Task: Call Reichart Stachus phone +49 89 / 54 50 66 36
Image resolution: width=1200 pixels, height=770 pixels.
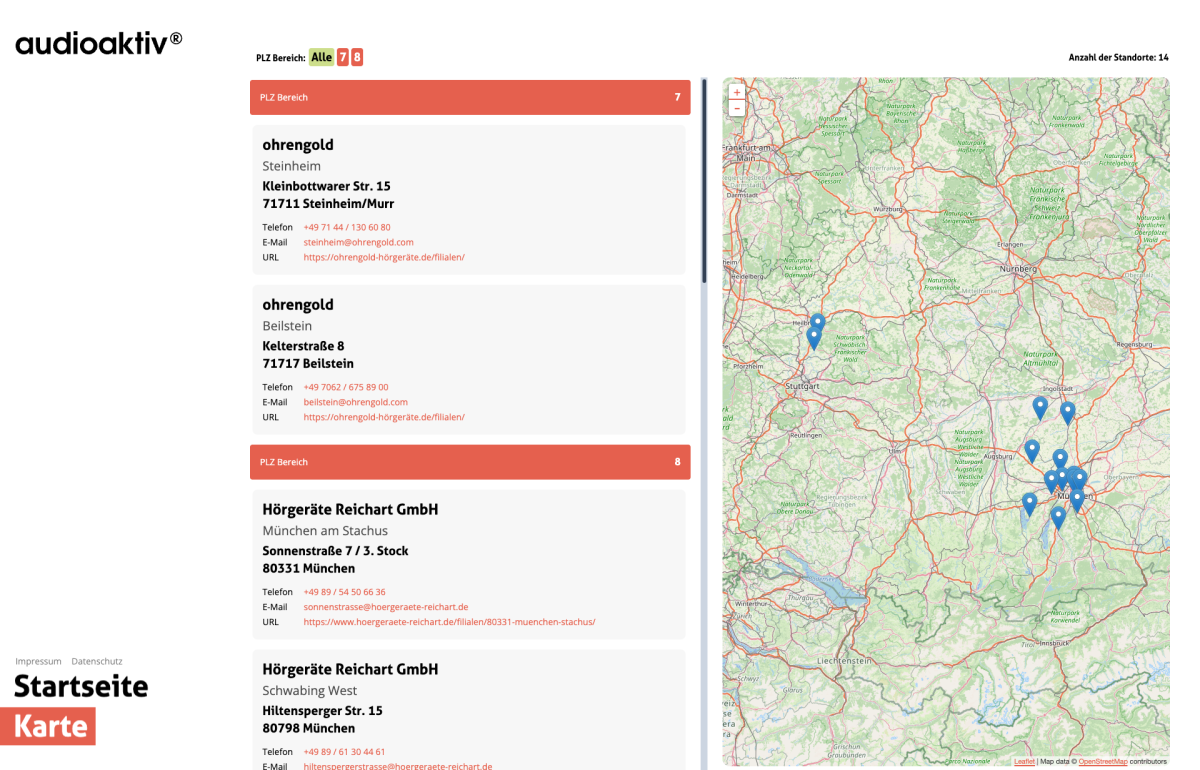Action: click(x=344, y=592)
